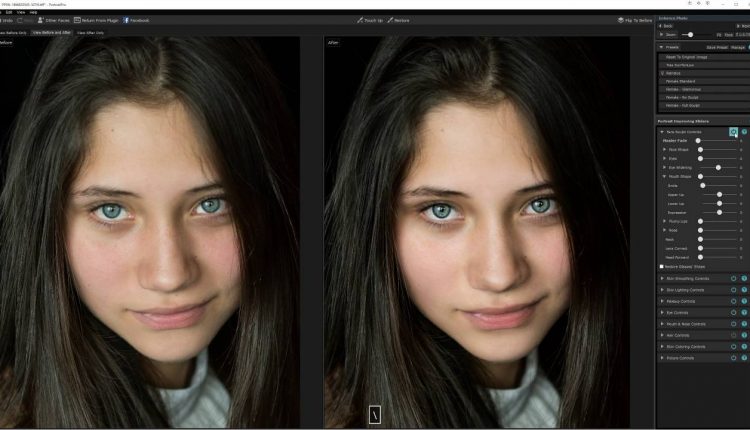Click the Eye Widening slider handle

pos(718,167)
